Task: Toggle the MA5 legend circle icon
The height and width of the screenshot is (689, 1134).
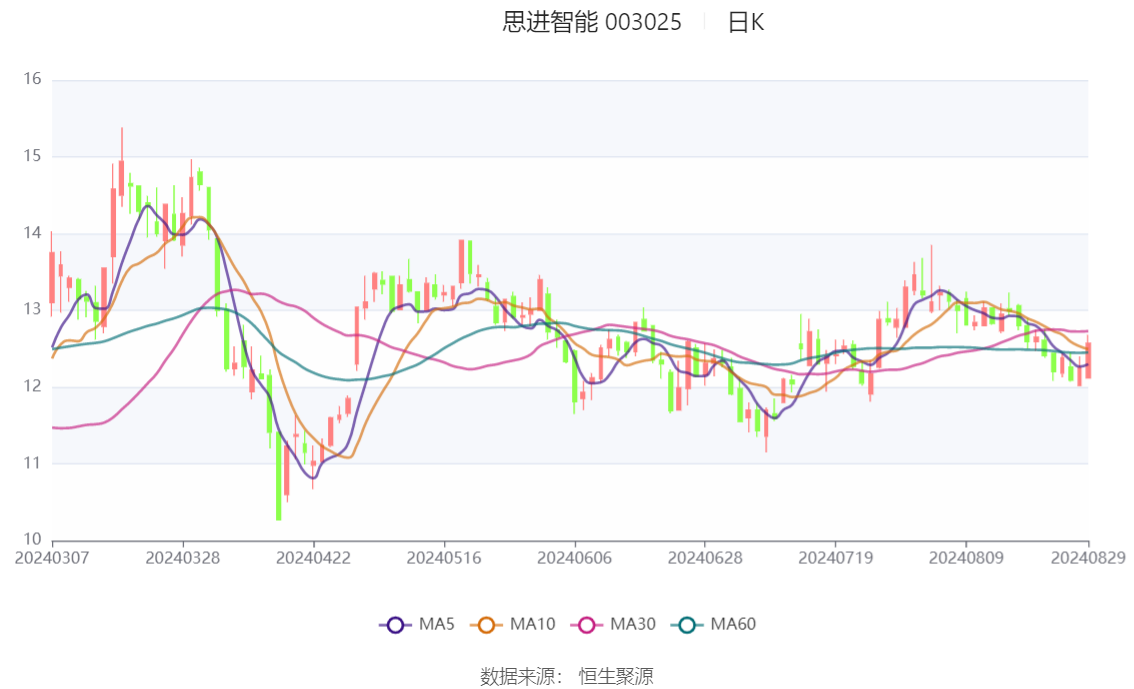Action: [395, 625]
